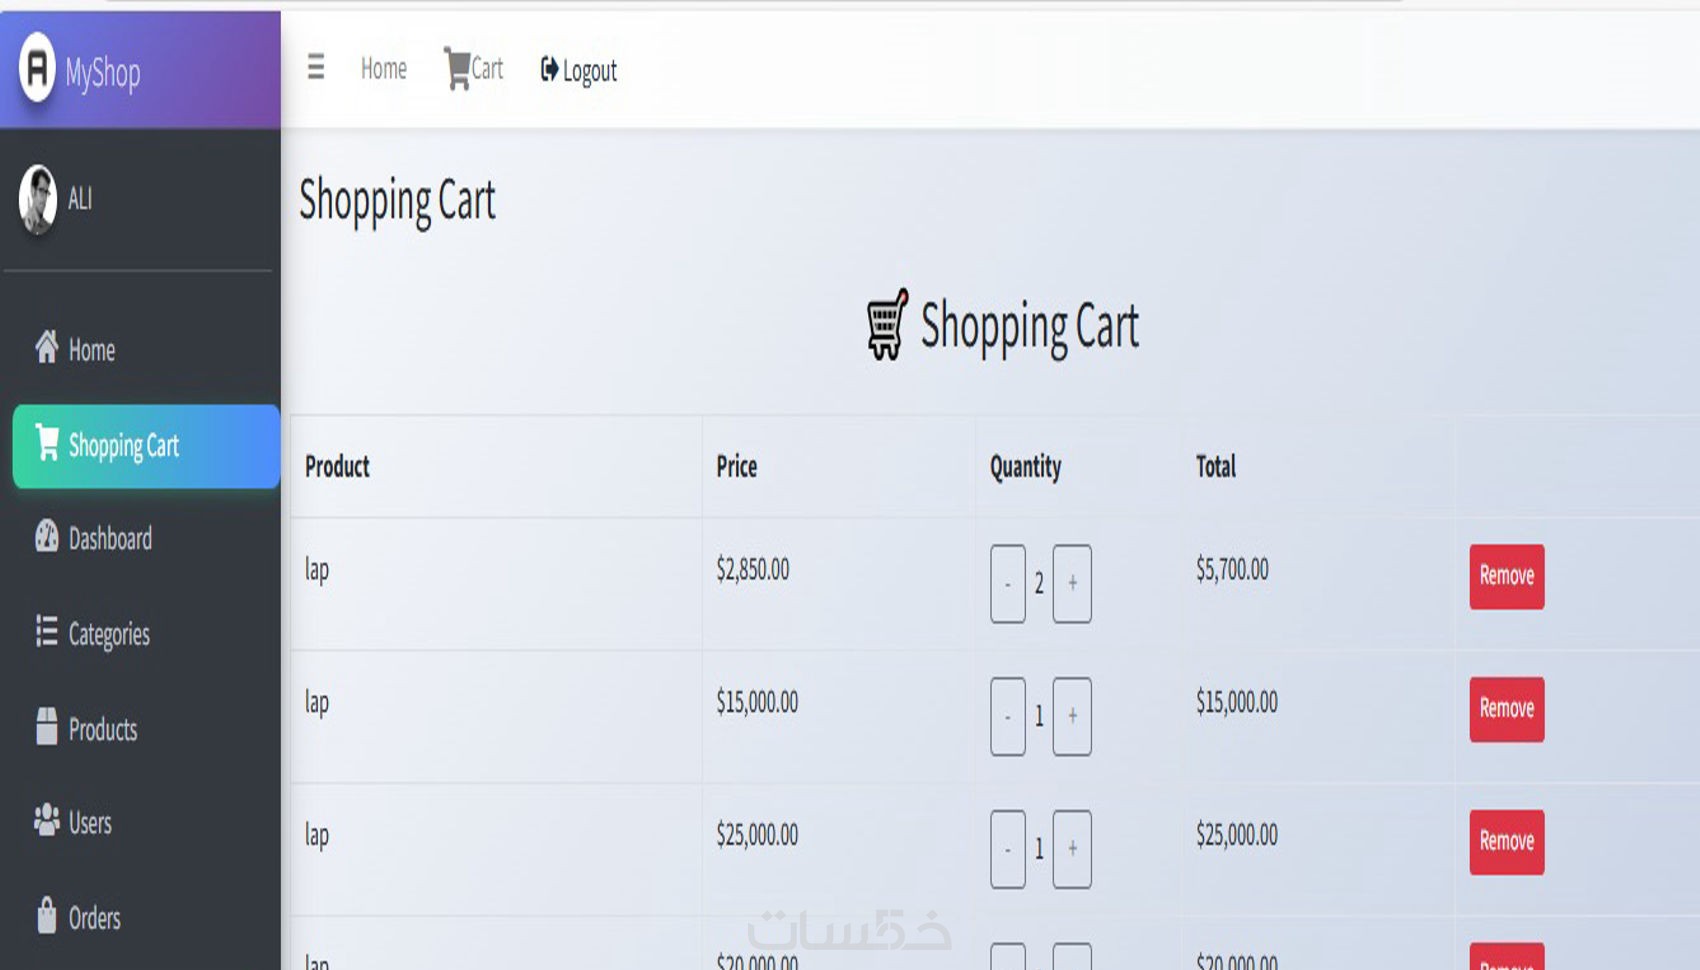Screen dimensions: 1700x970
Task: Remove the $25,000.00 lap item
Action: pos(1506,841)
